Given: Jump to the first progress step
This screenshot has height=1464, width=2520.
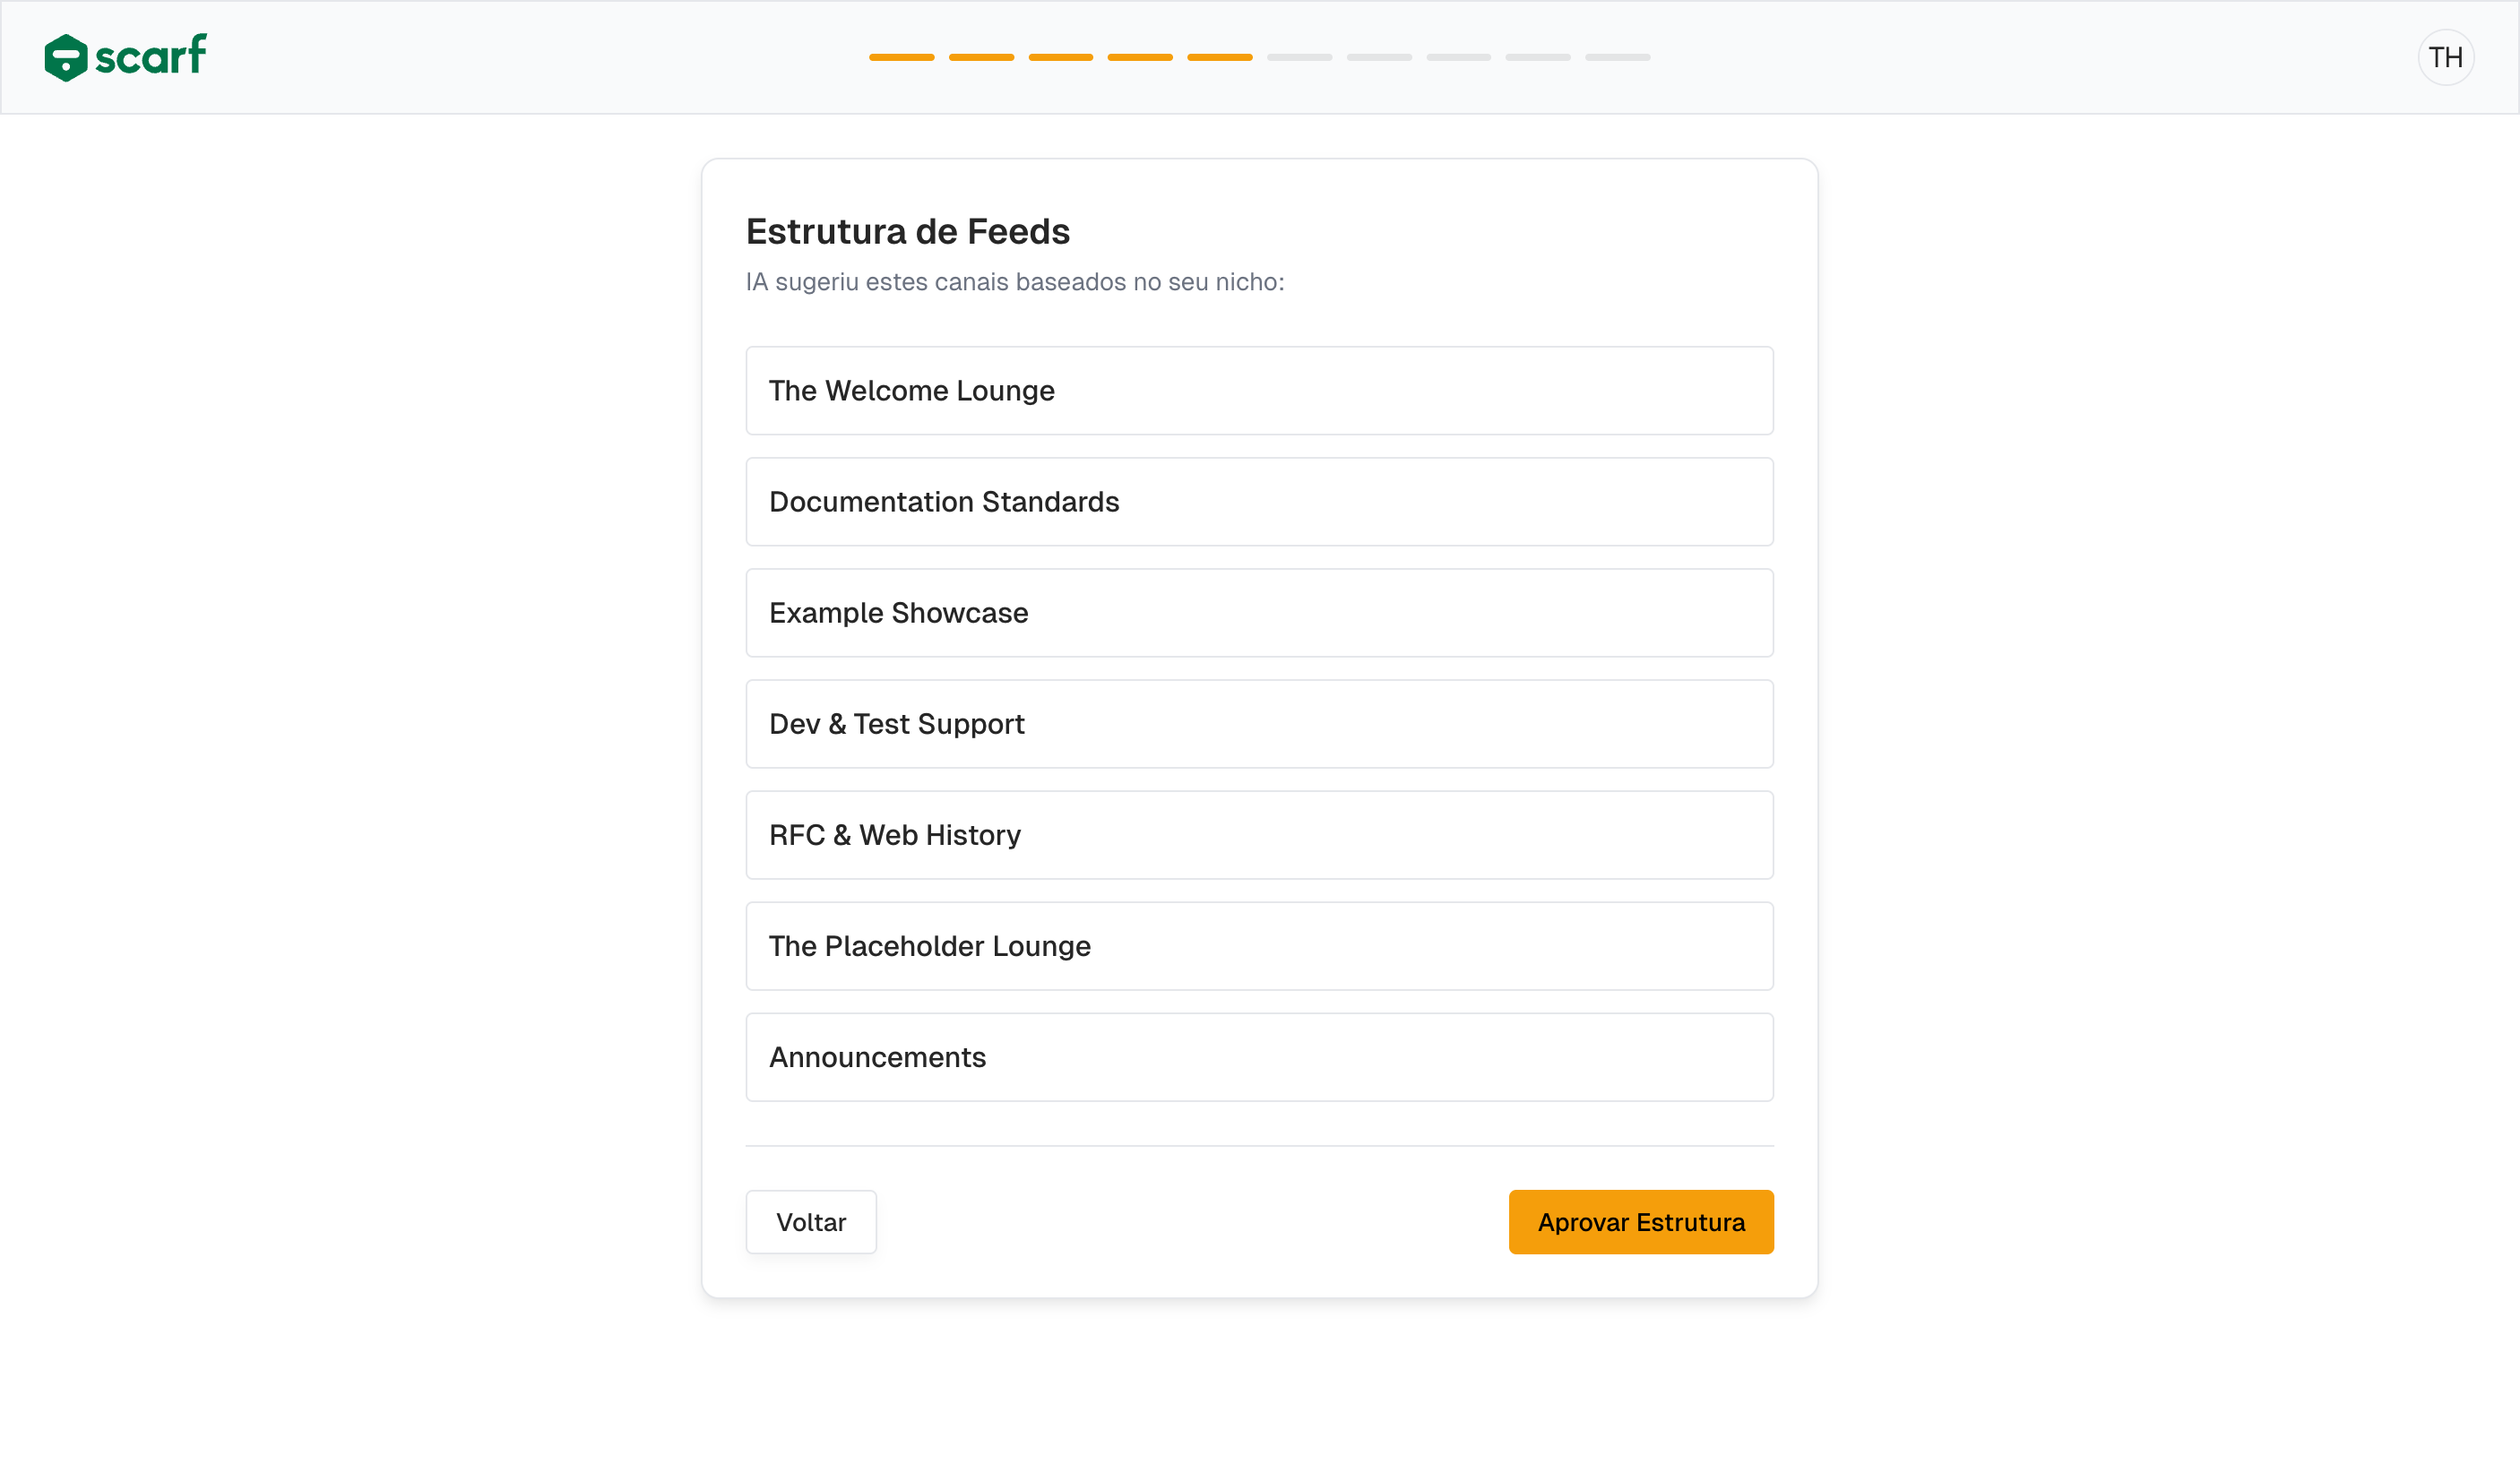Looking at the screenshot, I should tap(901, 57).
